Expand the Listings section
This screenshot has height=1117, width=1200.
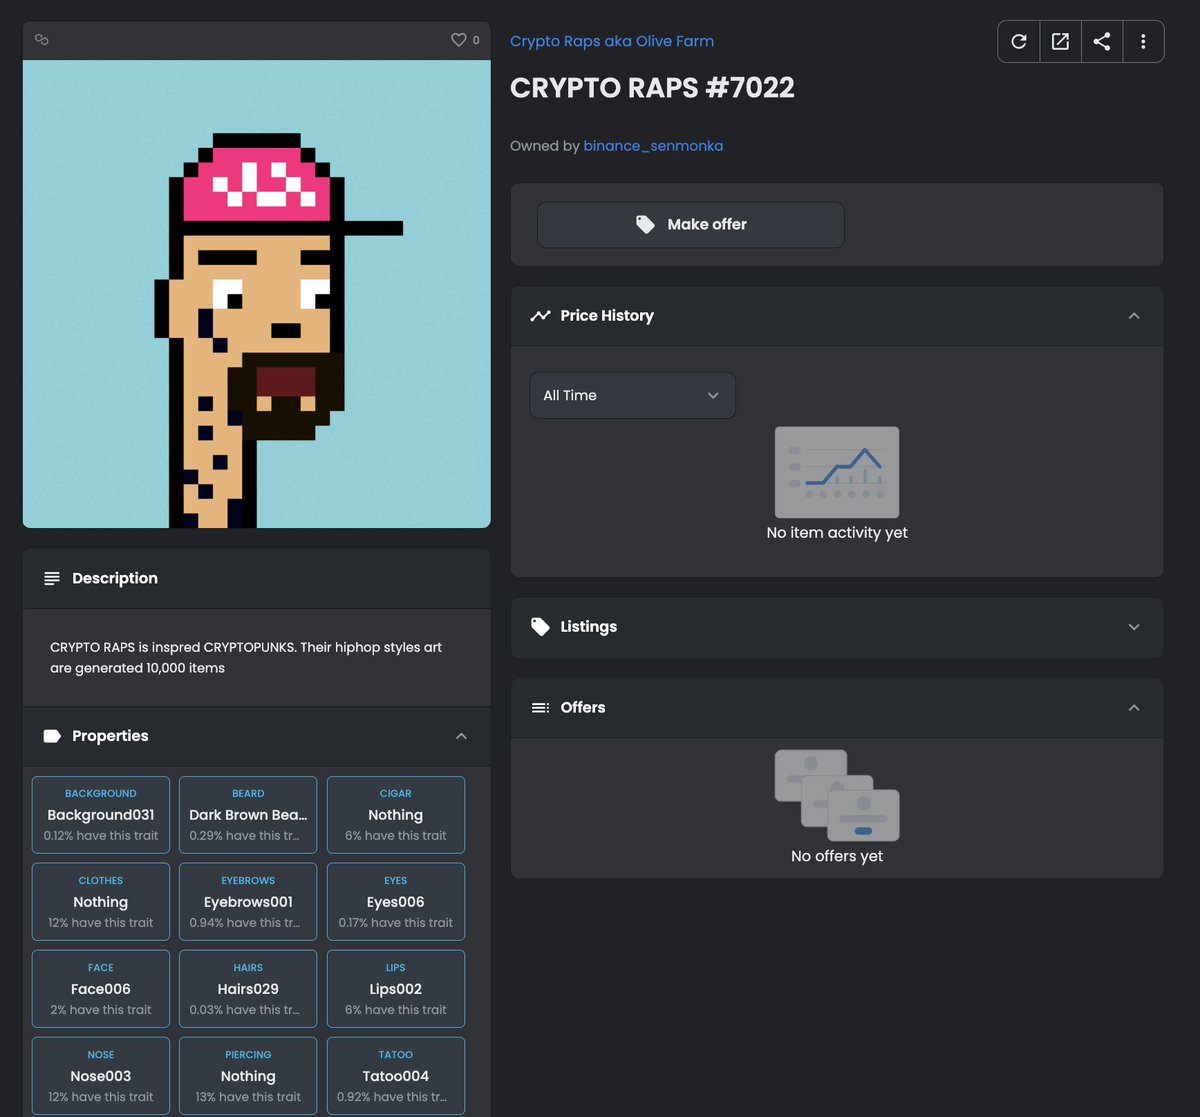click(1134, 627)
